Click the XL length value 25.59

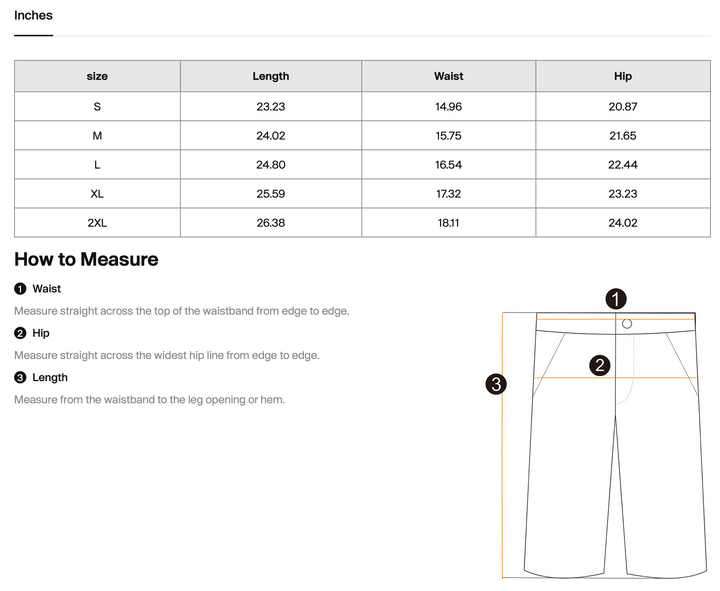coord(271,194)
